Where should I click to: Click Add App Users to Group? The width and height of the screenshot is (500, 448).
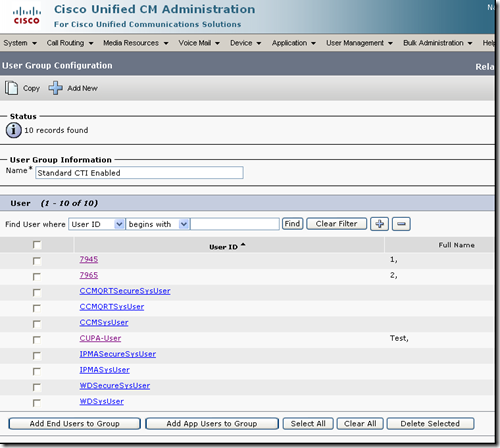(212, 424)
